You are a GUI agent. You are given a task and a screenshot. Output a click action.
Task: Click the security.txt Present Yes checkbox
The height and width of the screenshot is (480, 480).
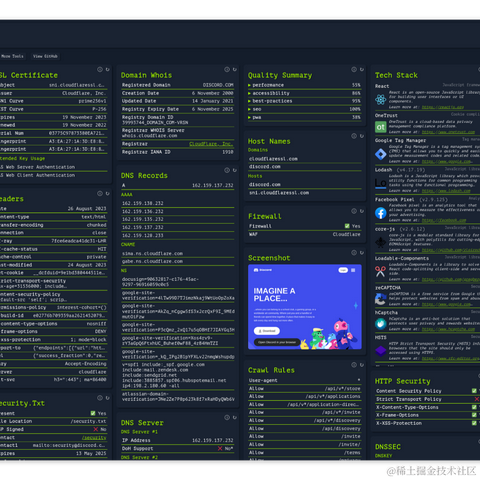click(x=93, y=413)
